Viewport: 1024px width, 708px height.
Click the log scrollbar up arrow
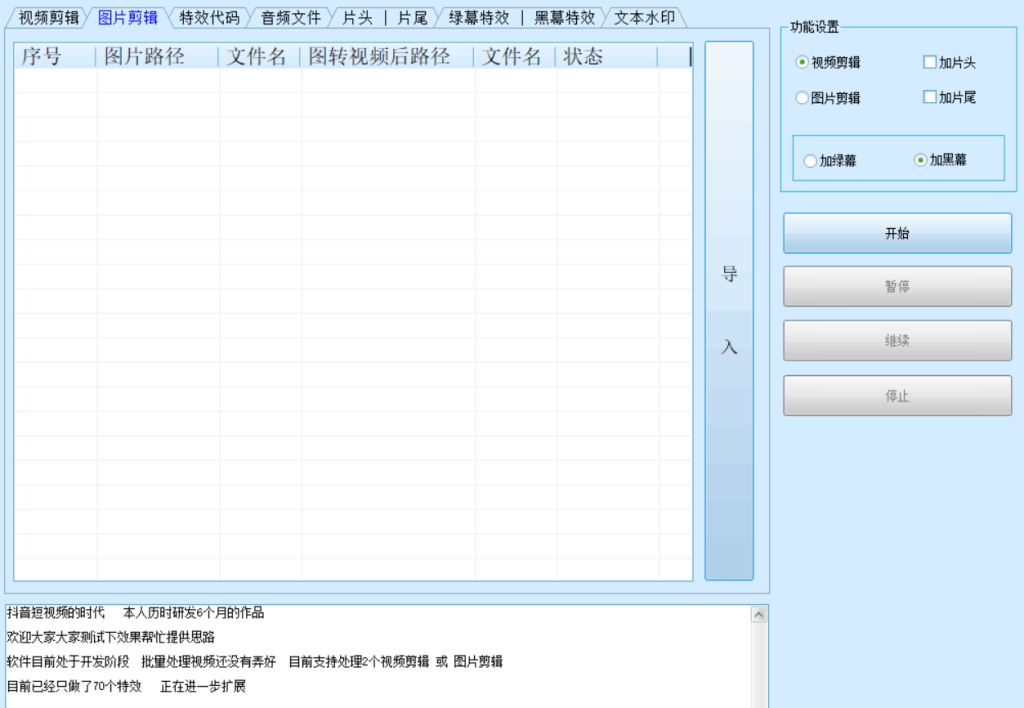click(759, 615)
